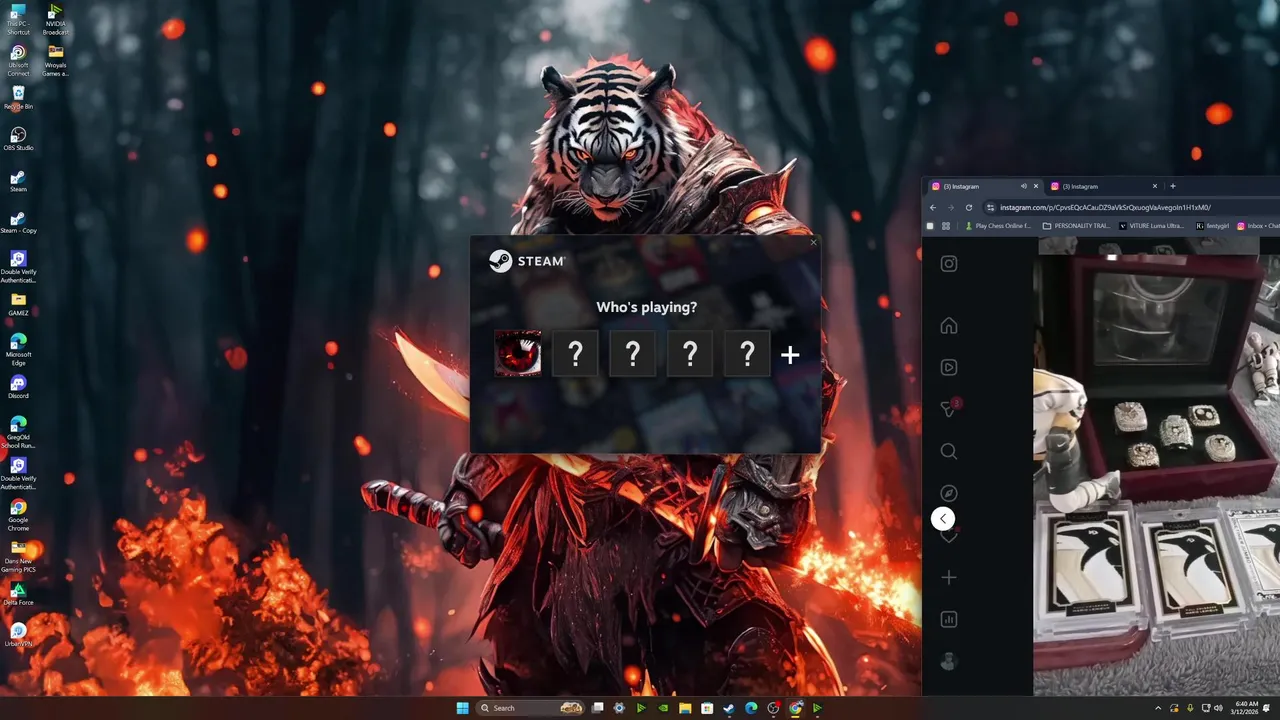The height and width of the screenshot is (720, 1280).
Task: Show hidden system tray icons
Action: (1158, 708)
